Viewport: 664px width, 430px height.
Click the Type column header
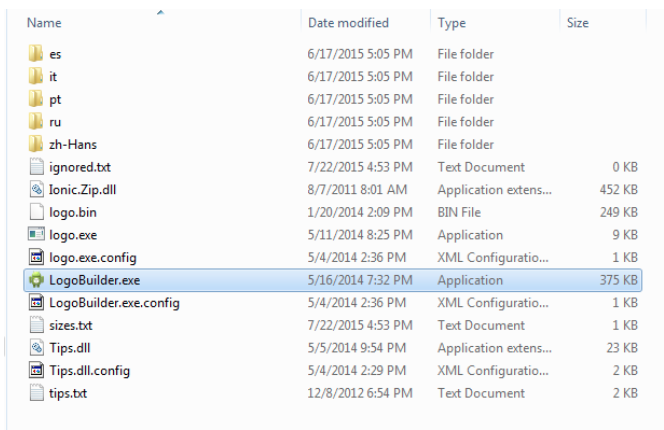click(451, 21)
